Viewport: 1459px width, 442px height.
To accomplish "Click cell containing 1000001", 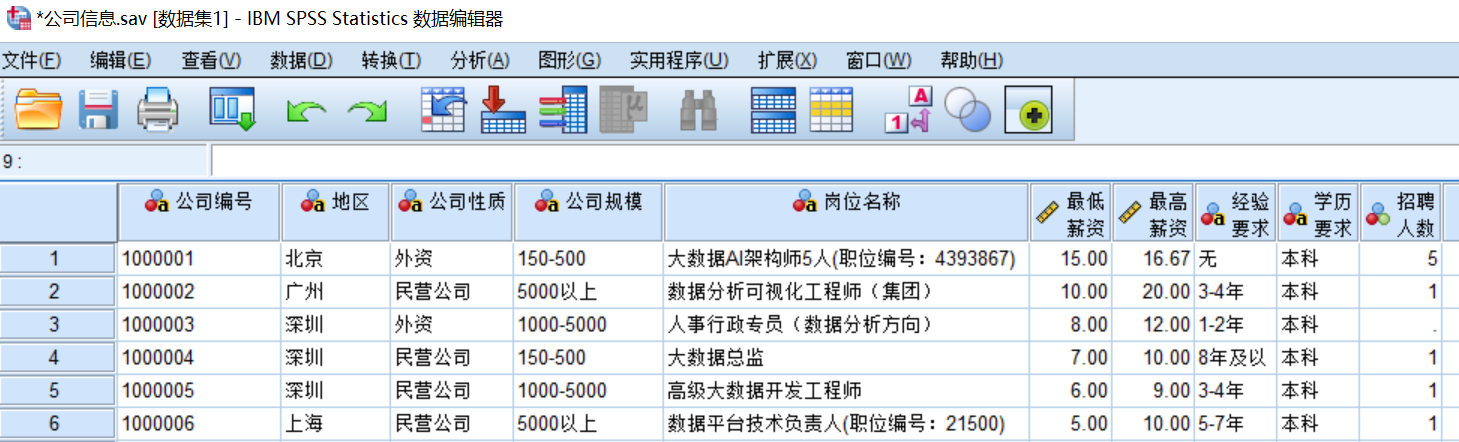I will (x=199, y=259).
